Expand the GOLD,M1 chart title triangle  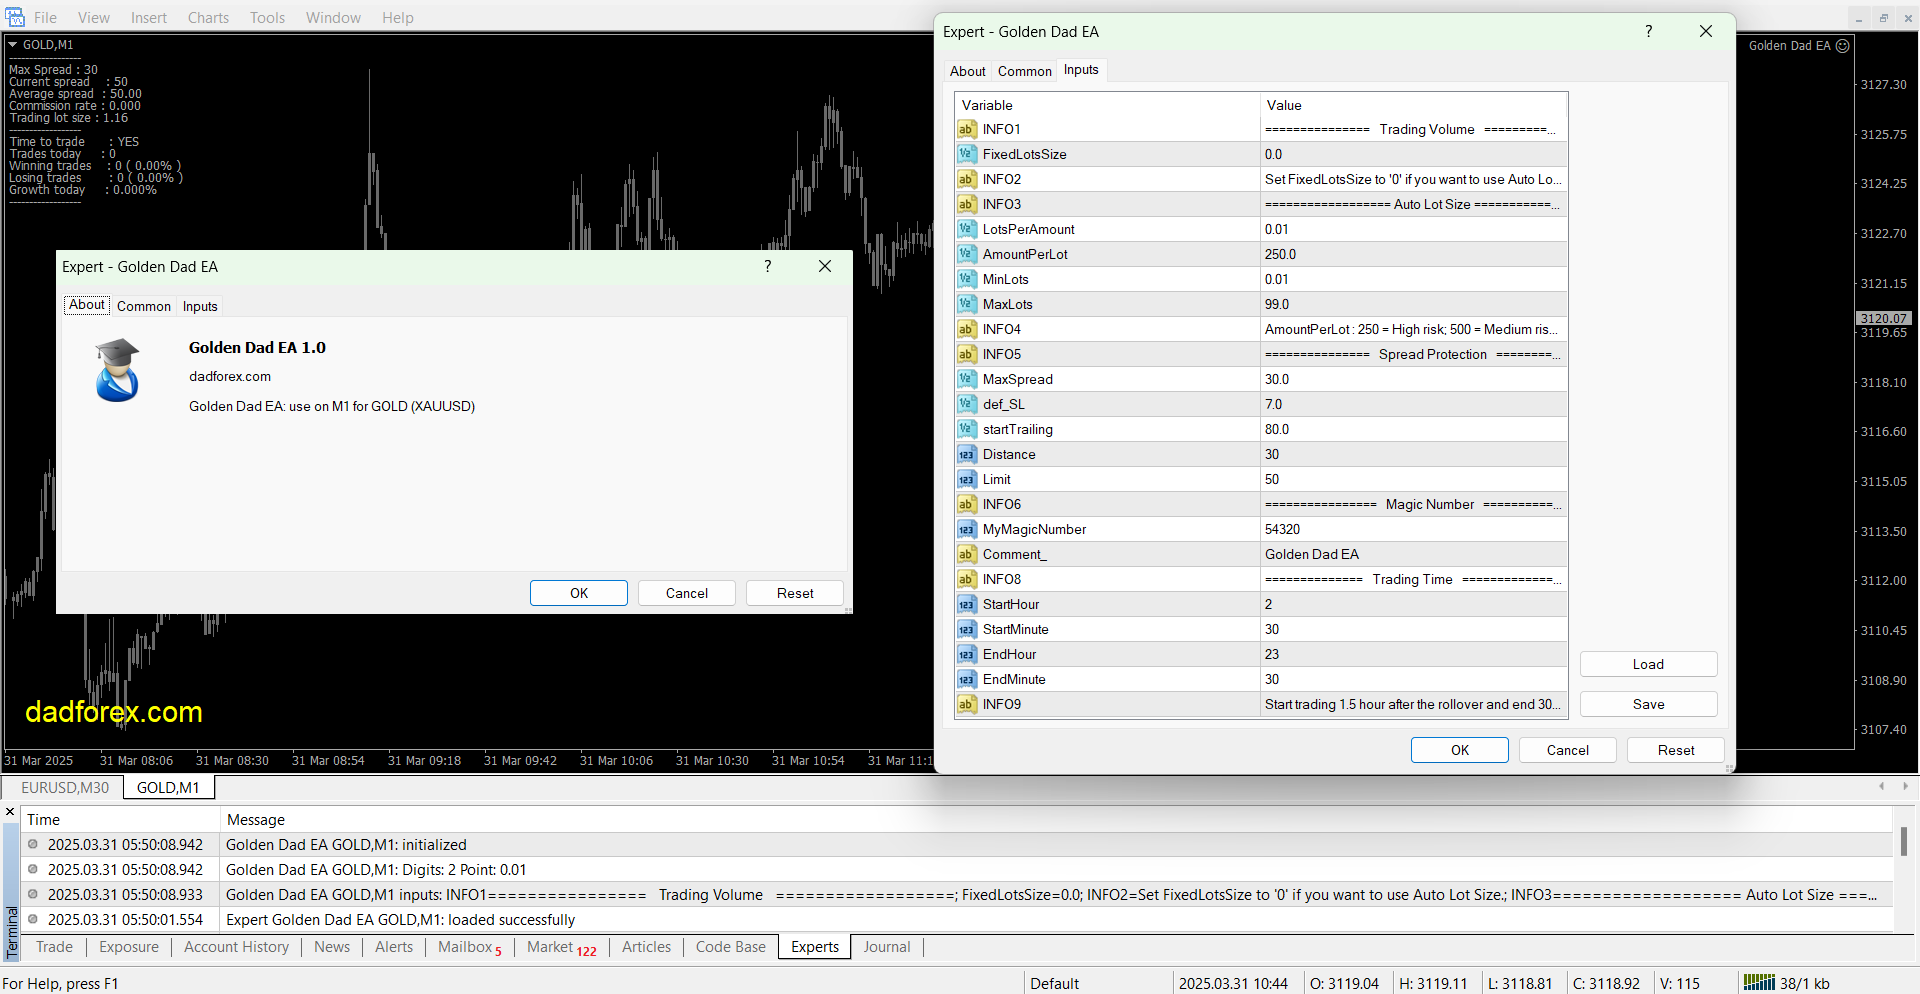coord(13,45)
